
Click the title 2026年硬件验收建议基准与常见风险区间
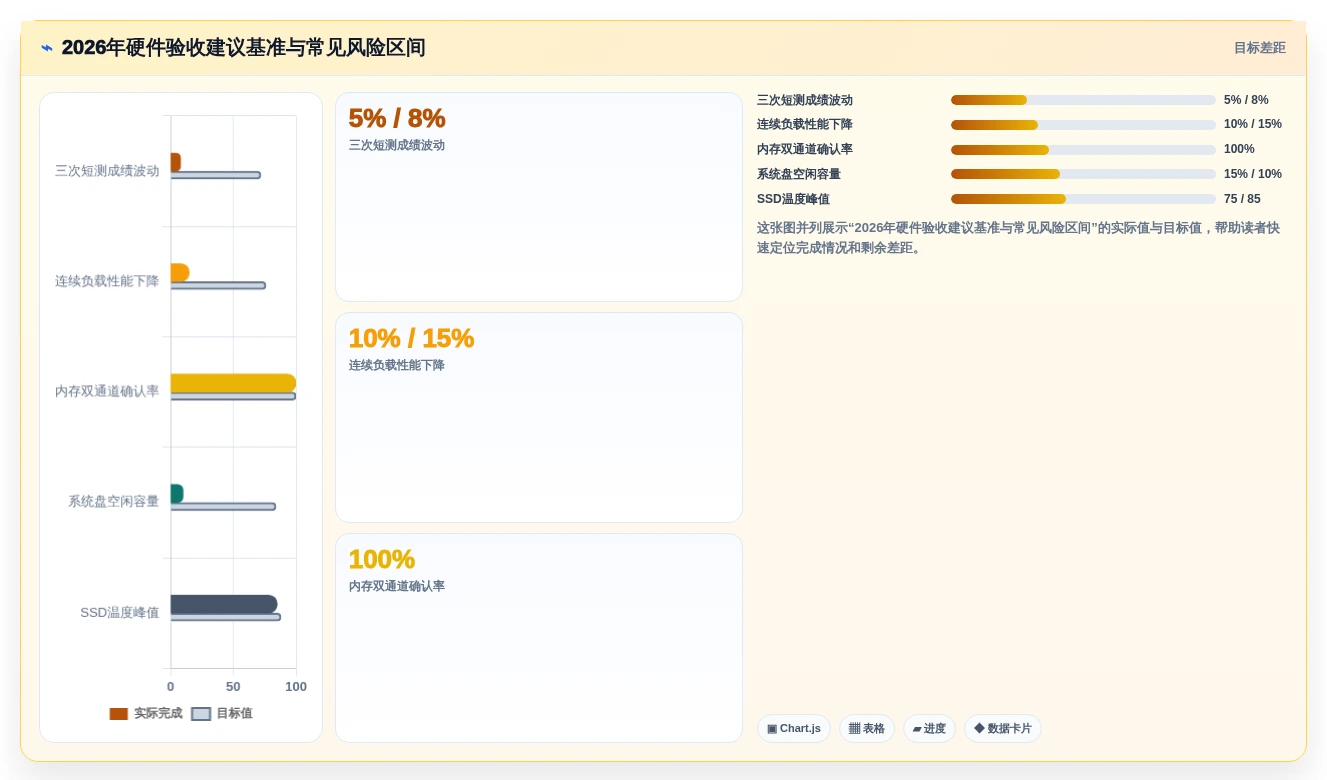pos(243,48)
